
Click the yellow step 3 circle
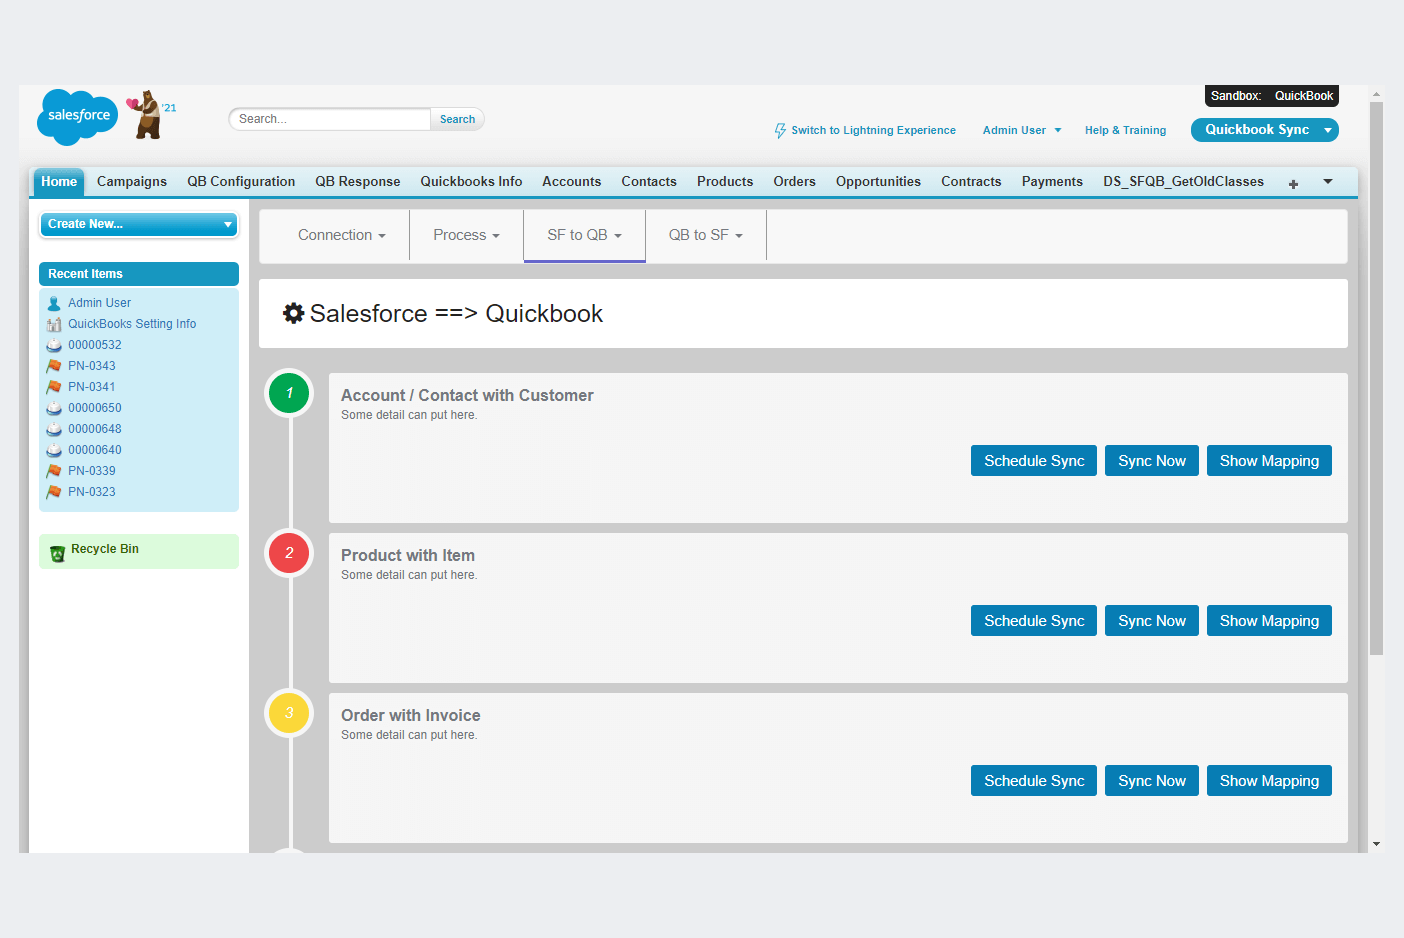coord(289,713)
